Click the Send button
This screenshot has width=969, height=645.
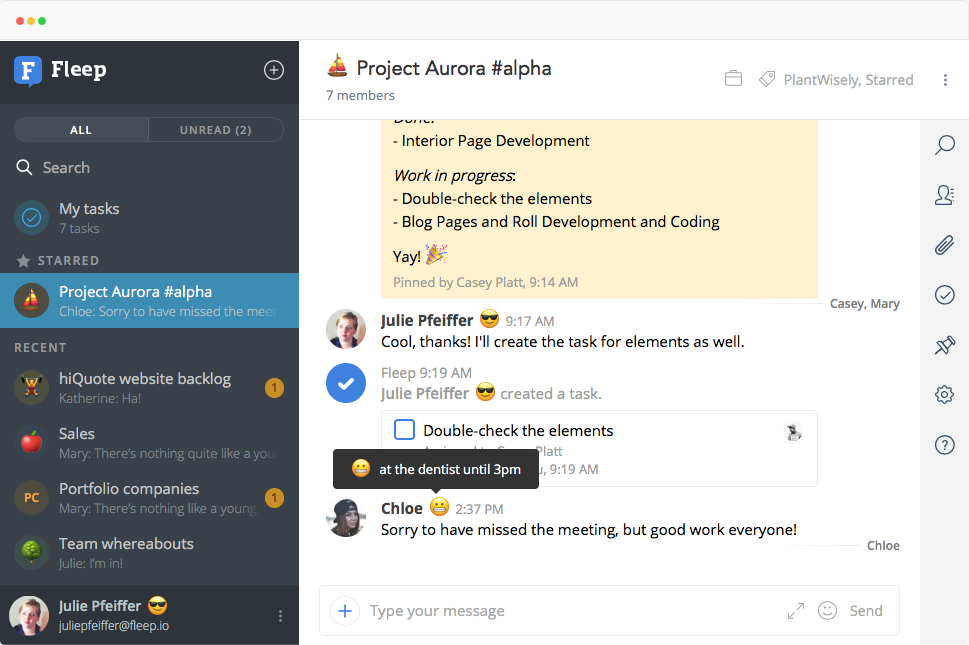pyautogui.click(x=866, y=610)
